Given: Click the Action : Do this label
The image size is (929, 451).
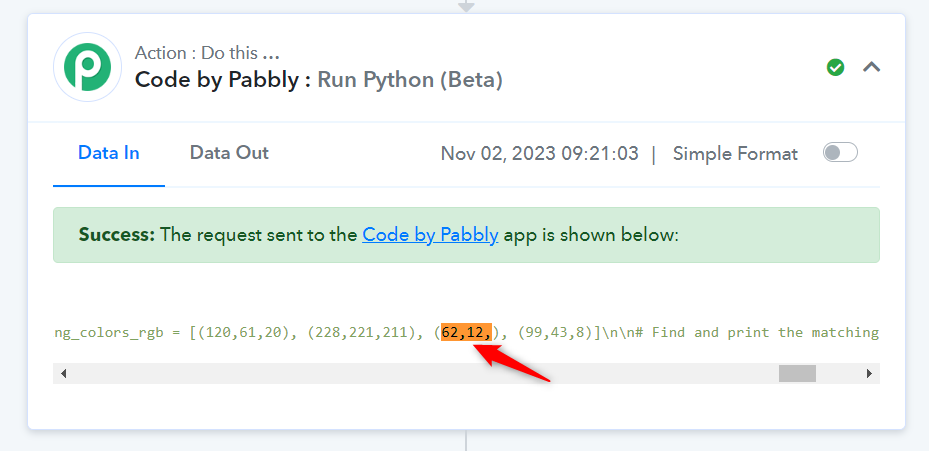Looking at the screenshot, I should point(207,53).
